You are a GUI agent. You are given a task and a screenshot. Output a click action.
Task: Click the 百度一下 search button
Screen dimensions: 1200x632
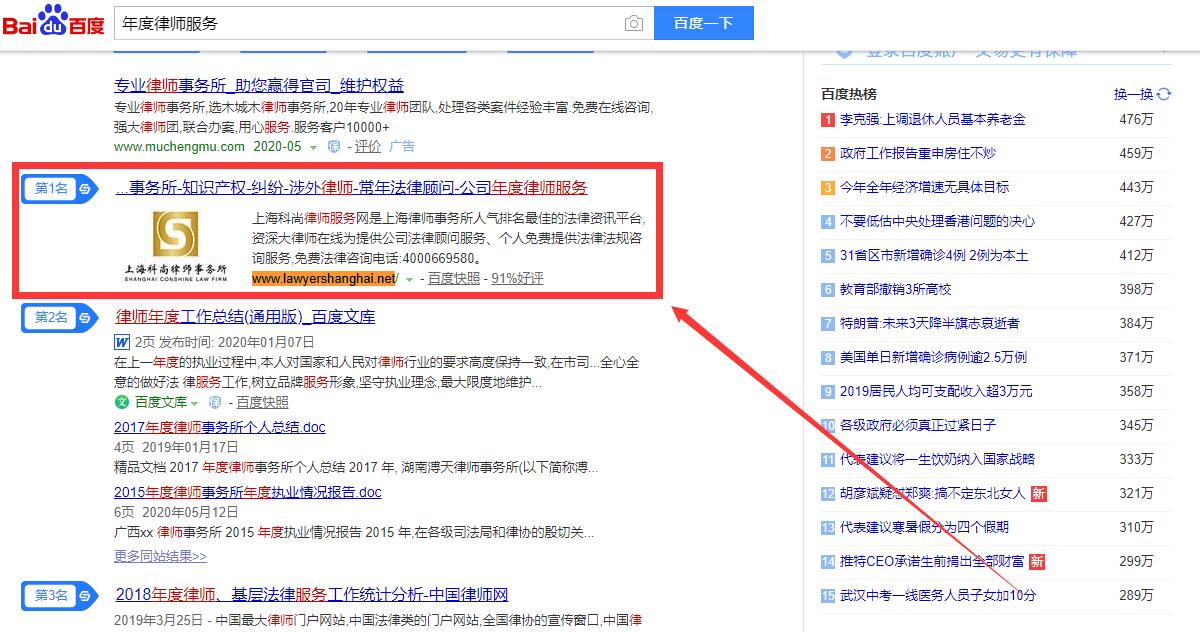point(704,23)
